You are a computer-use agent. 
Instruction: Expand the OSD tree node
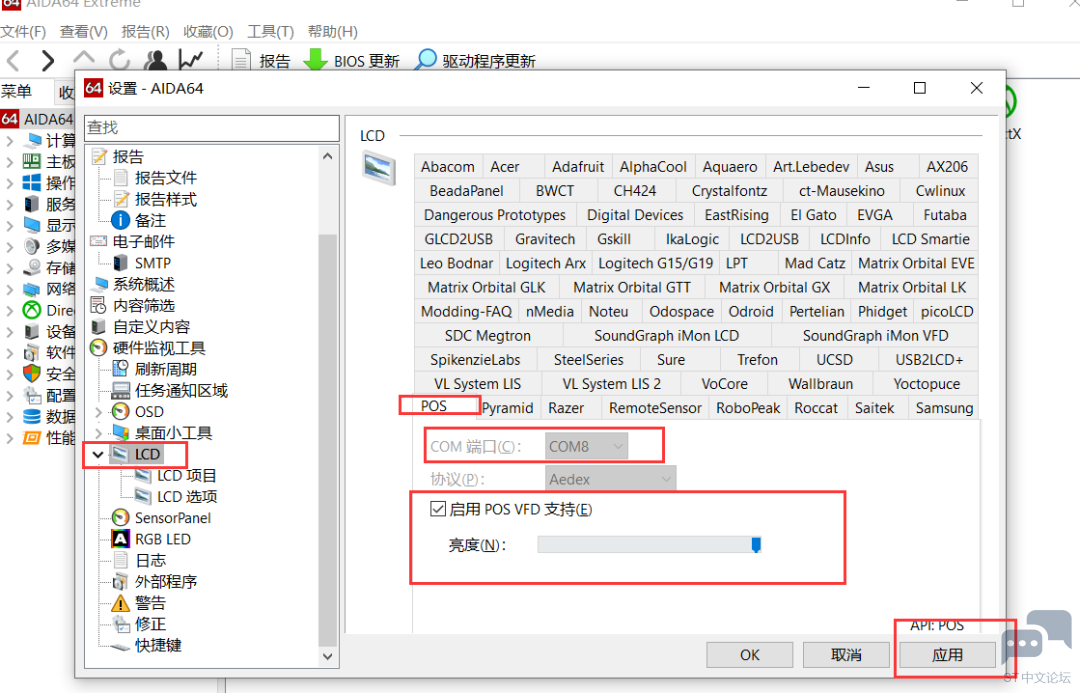click(x=98, y=412)
